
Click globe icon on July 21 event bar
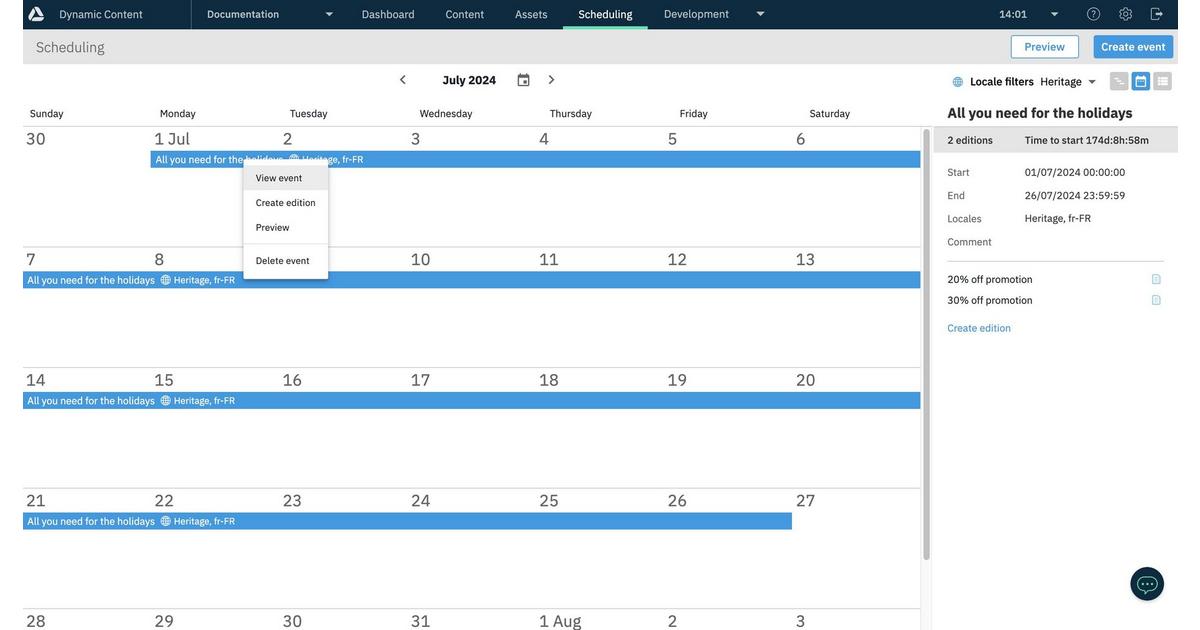point(166,521)
